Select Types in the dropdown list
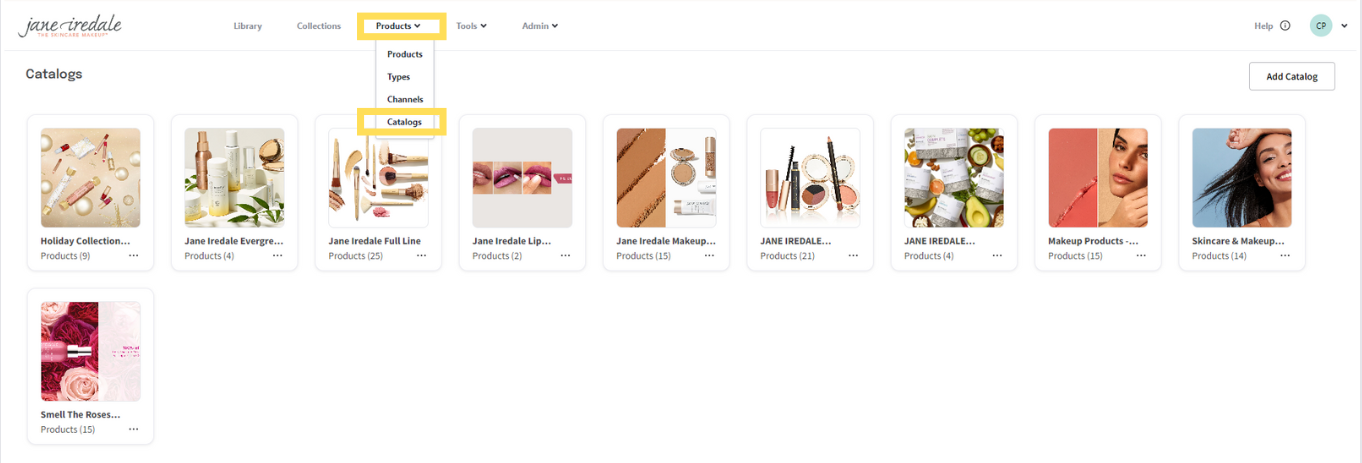 click(398, 77)
